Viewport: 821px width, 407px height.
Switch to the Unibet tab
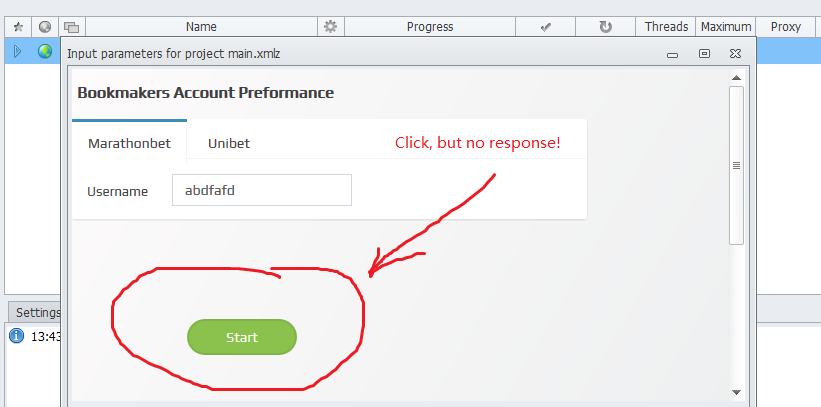pyautogui.click(x=229, y=144)
